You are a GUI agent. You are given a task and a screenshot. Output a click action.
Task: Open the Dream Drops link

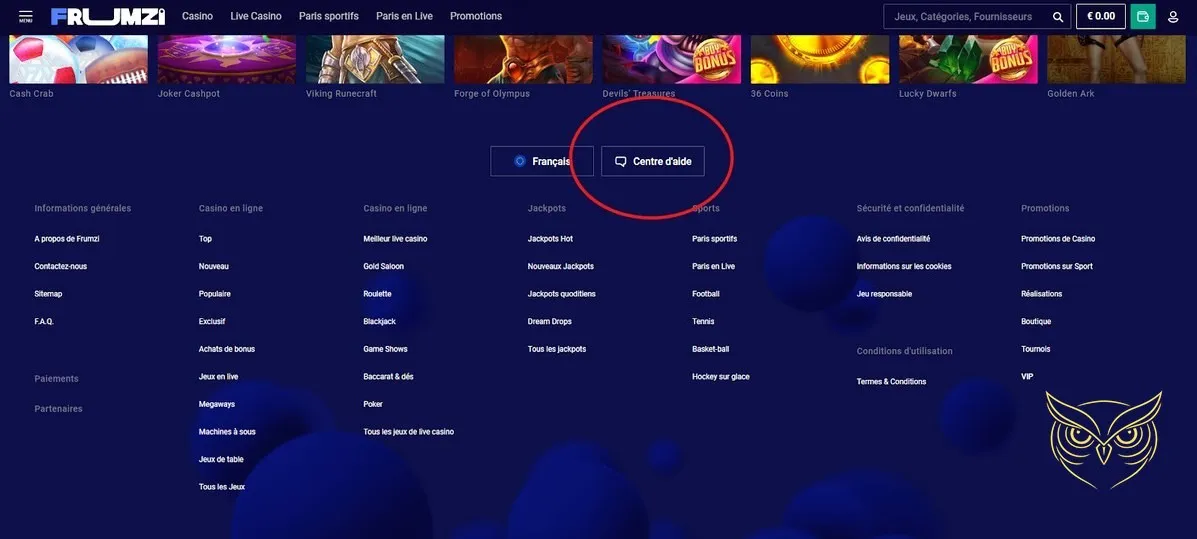pyautogui.click(x=550, y=321)
